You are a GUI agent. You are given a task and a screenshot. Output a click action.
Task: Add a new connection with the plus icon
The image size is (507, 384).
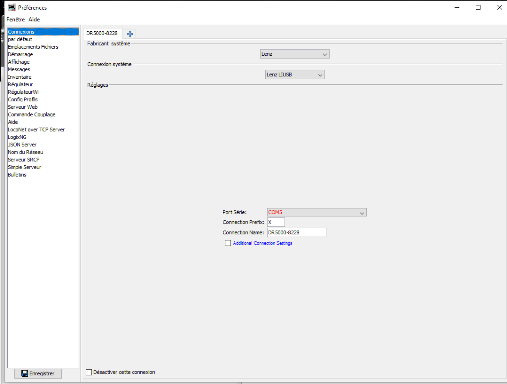[x=130, y=34]
